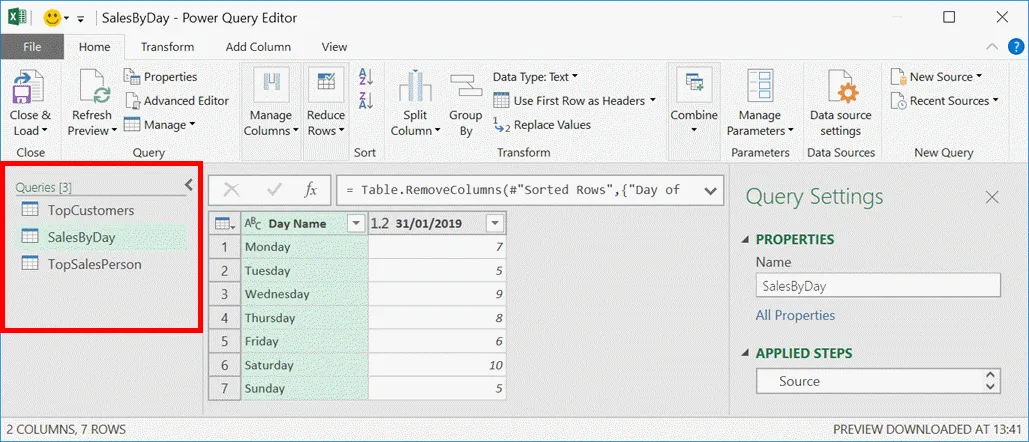Click the ABC data type icon of Day Name
The width and height of the screenshot is (1029, 442).
point(253,224)
